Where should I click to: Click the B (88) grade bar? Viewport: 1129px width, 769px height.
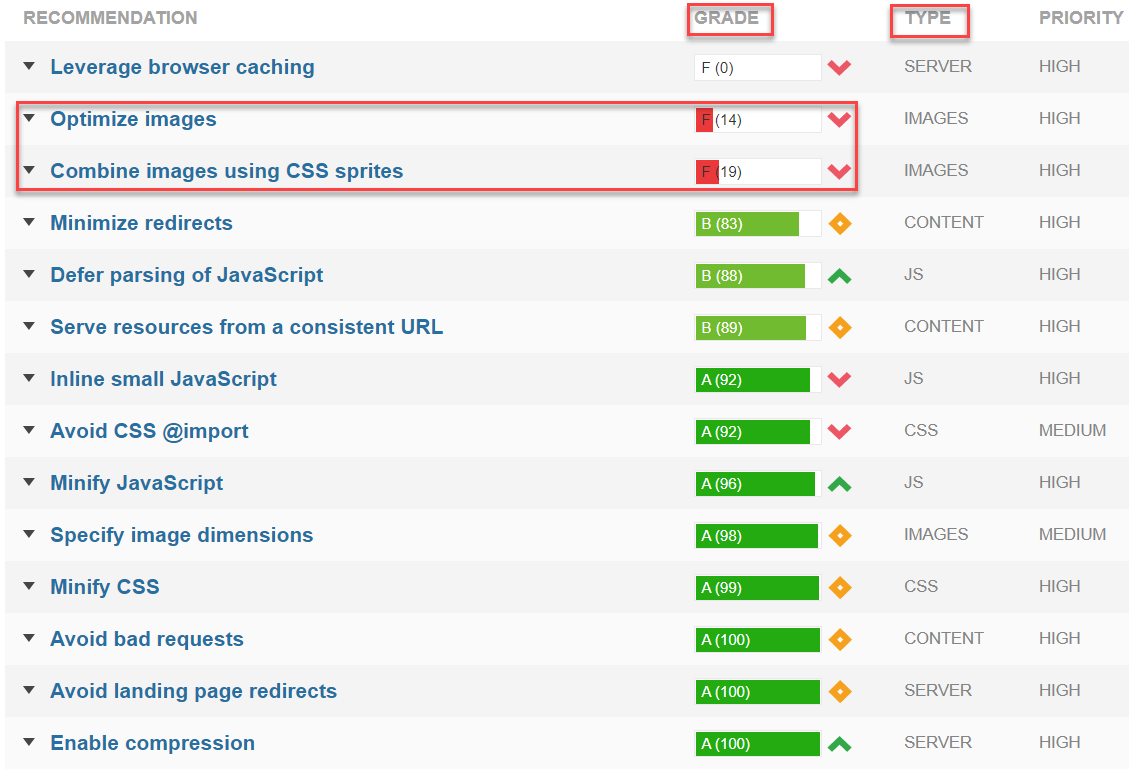[x=757, y=276]
